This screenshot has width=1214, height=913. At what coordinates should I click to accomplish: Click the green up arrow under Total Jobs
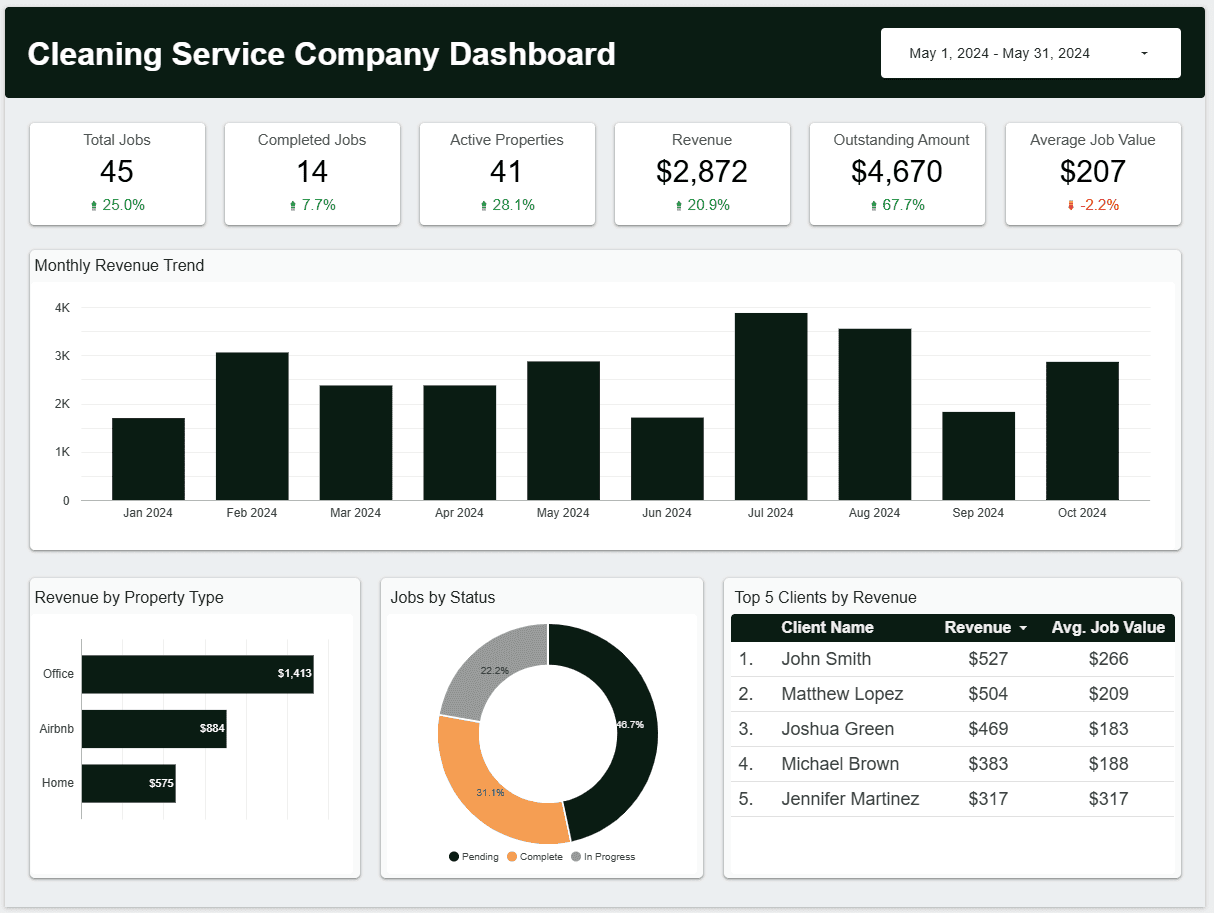94,205
